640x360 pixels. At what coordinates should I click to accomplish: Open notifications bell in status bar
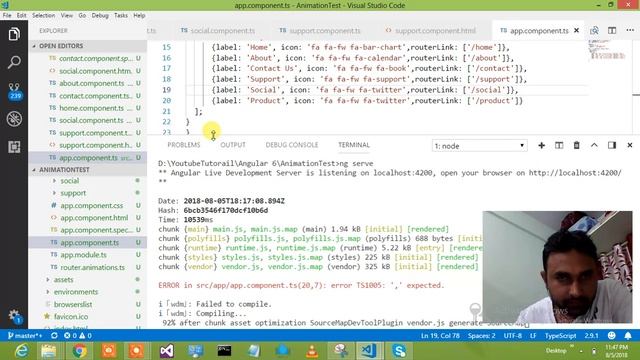[x=628, y=336]
